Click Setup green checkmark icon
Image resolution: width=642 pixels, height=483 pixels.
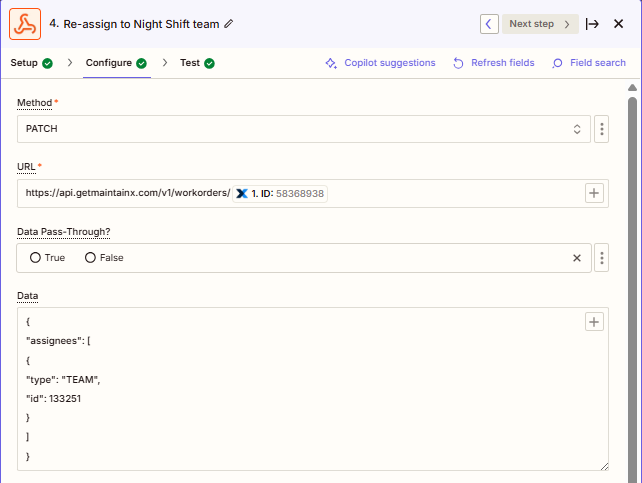pyautogui.click(x=47, y=63)
